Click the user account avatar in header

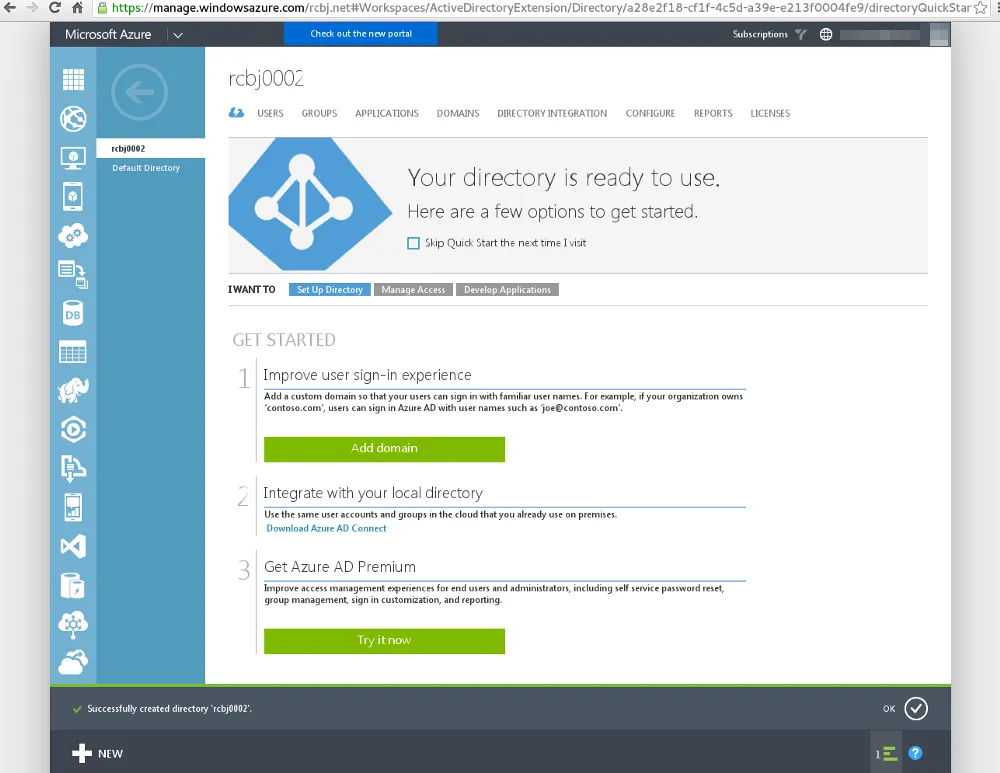(939, 34)
